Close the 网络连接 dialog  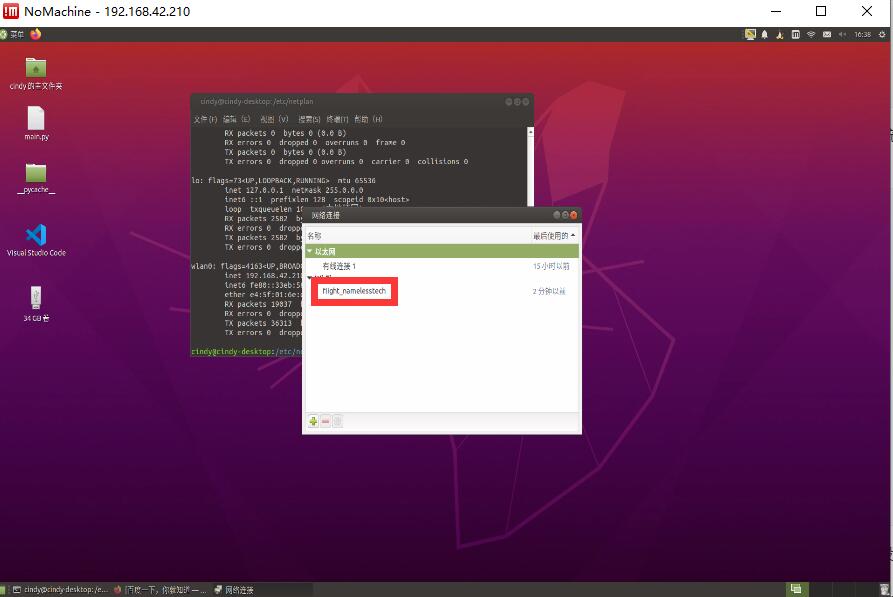[x=574, y=215]
